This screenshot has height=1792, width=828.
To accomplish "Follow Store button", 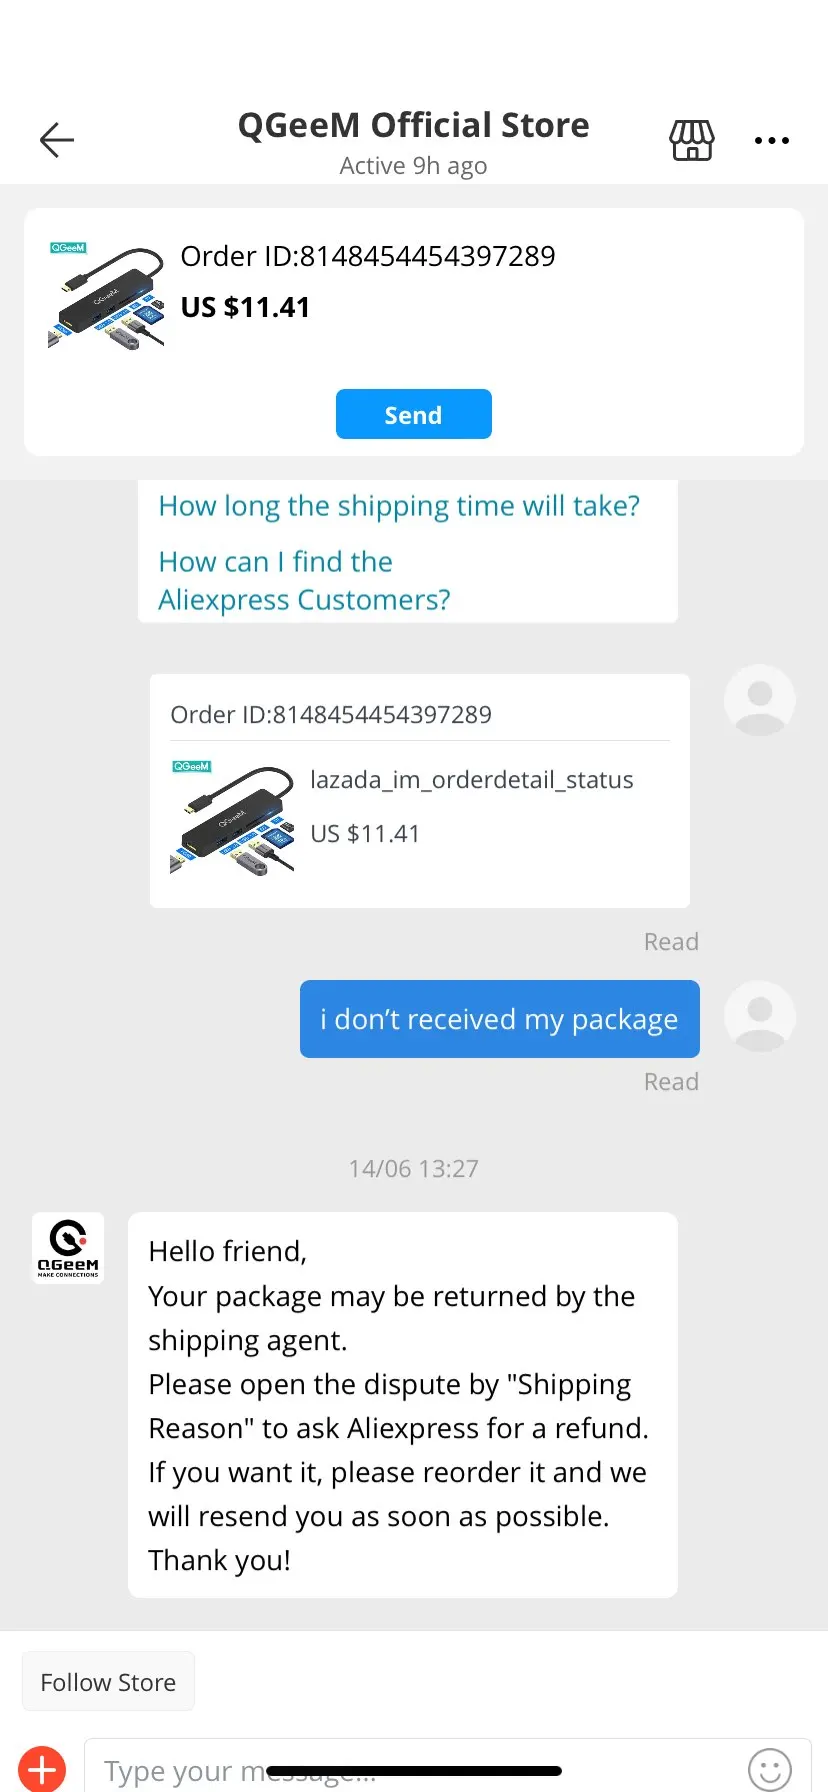I will (x=108, y=1682).
